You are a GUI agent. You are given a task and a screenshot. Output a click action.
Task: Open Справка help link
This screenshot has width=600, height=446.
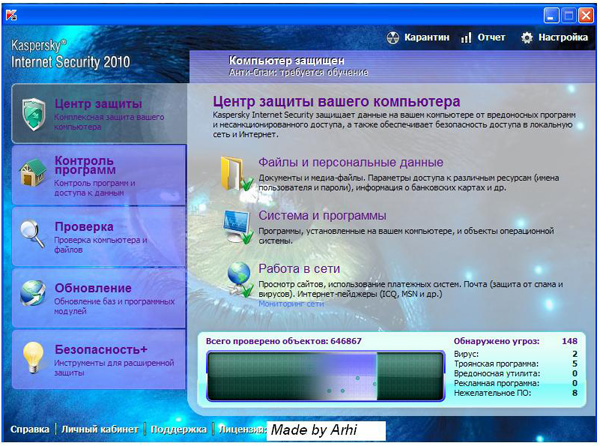pos(30,429)
